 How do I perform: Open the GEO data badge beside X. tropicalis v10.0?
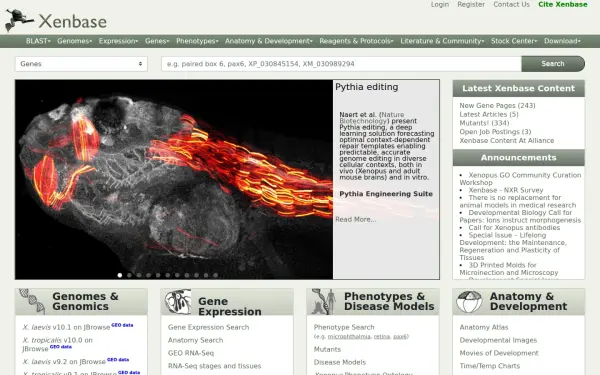(60, 347)
